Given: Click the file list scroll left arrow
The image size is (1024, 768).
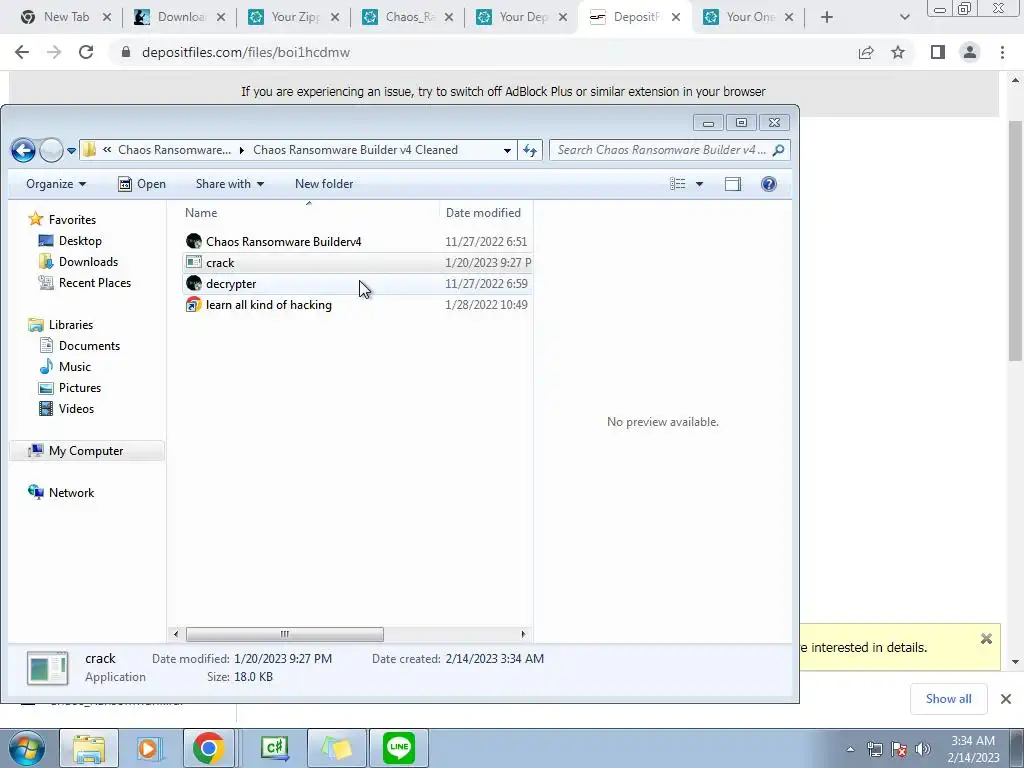Looking at the screenshot, I should 176,634.
